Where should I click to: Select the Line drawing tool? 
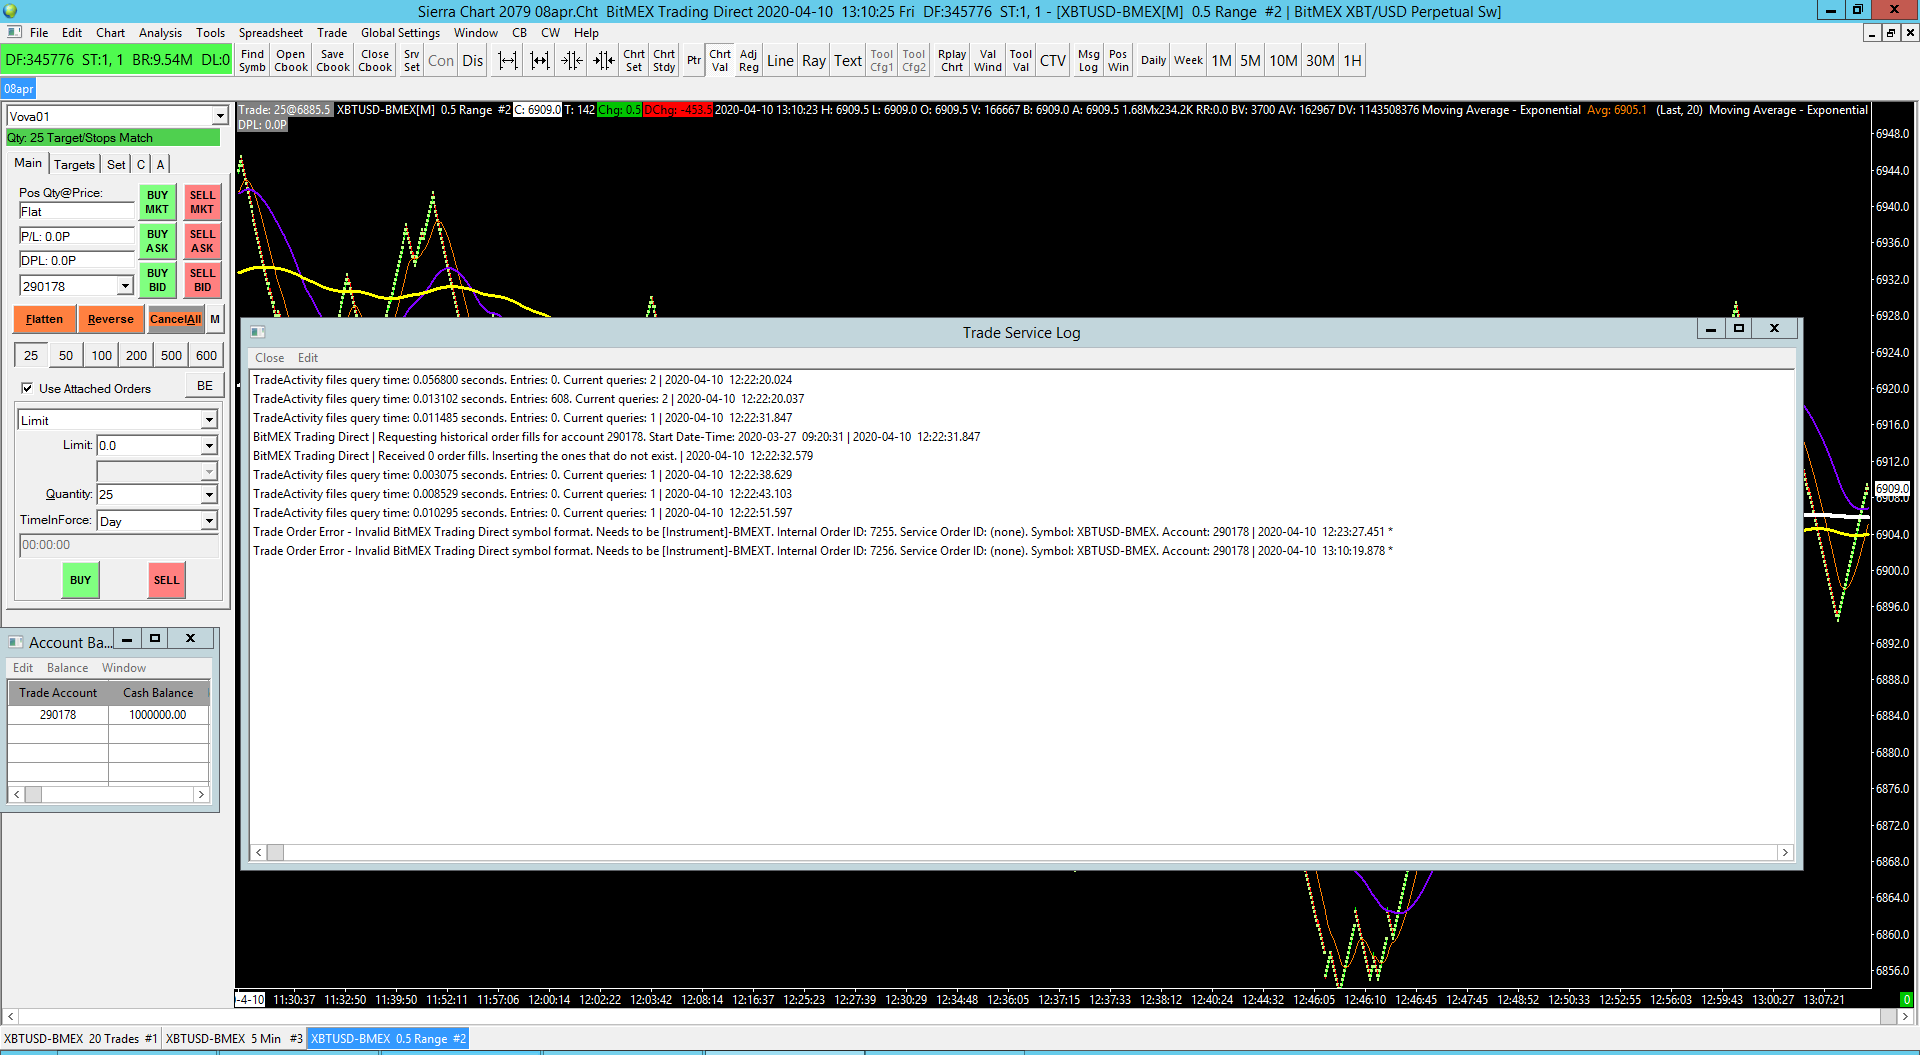tap(780, 61)
